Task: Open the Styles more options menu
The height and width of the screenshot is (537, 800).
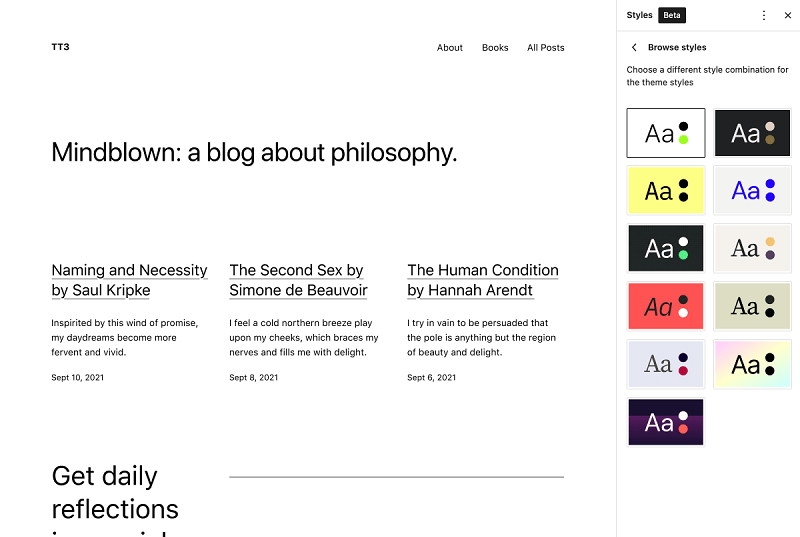Action: pyautogui.click(x=763, y=15)
